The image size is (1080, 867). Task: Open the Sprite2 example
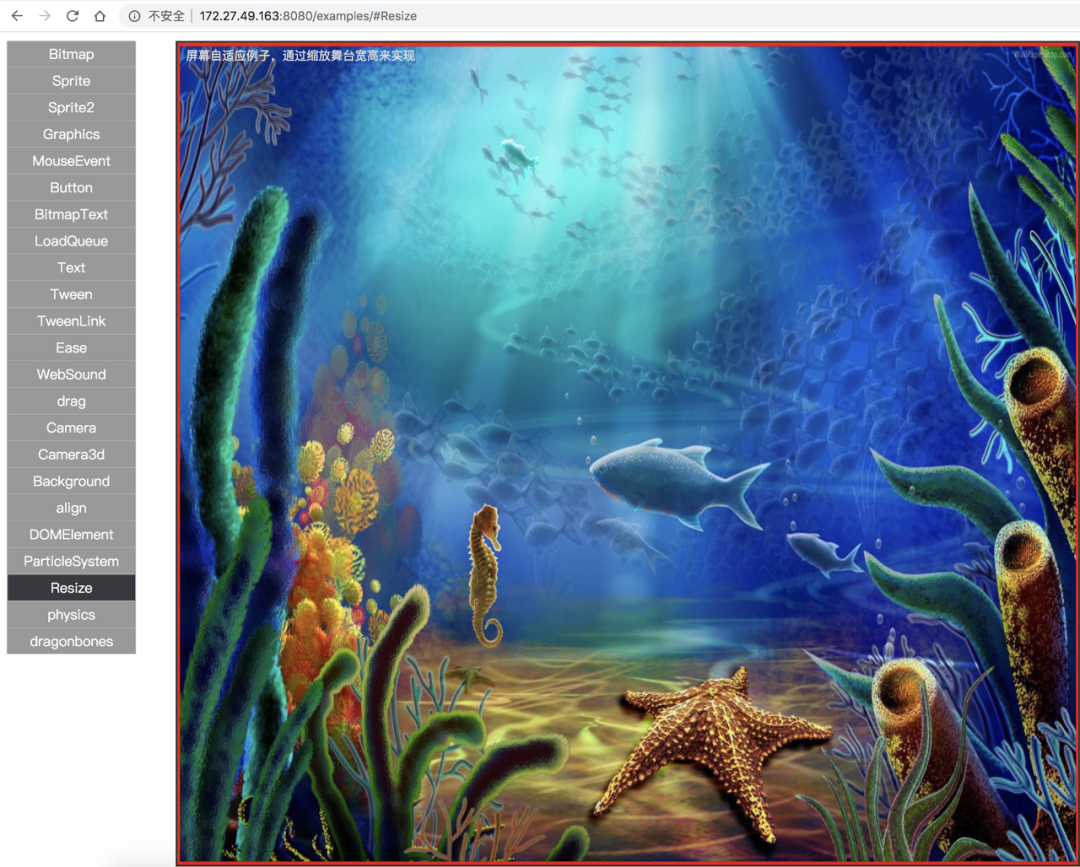[x=71, y=107]
